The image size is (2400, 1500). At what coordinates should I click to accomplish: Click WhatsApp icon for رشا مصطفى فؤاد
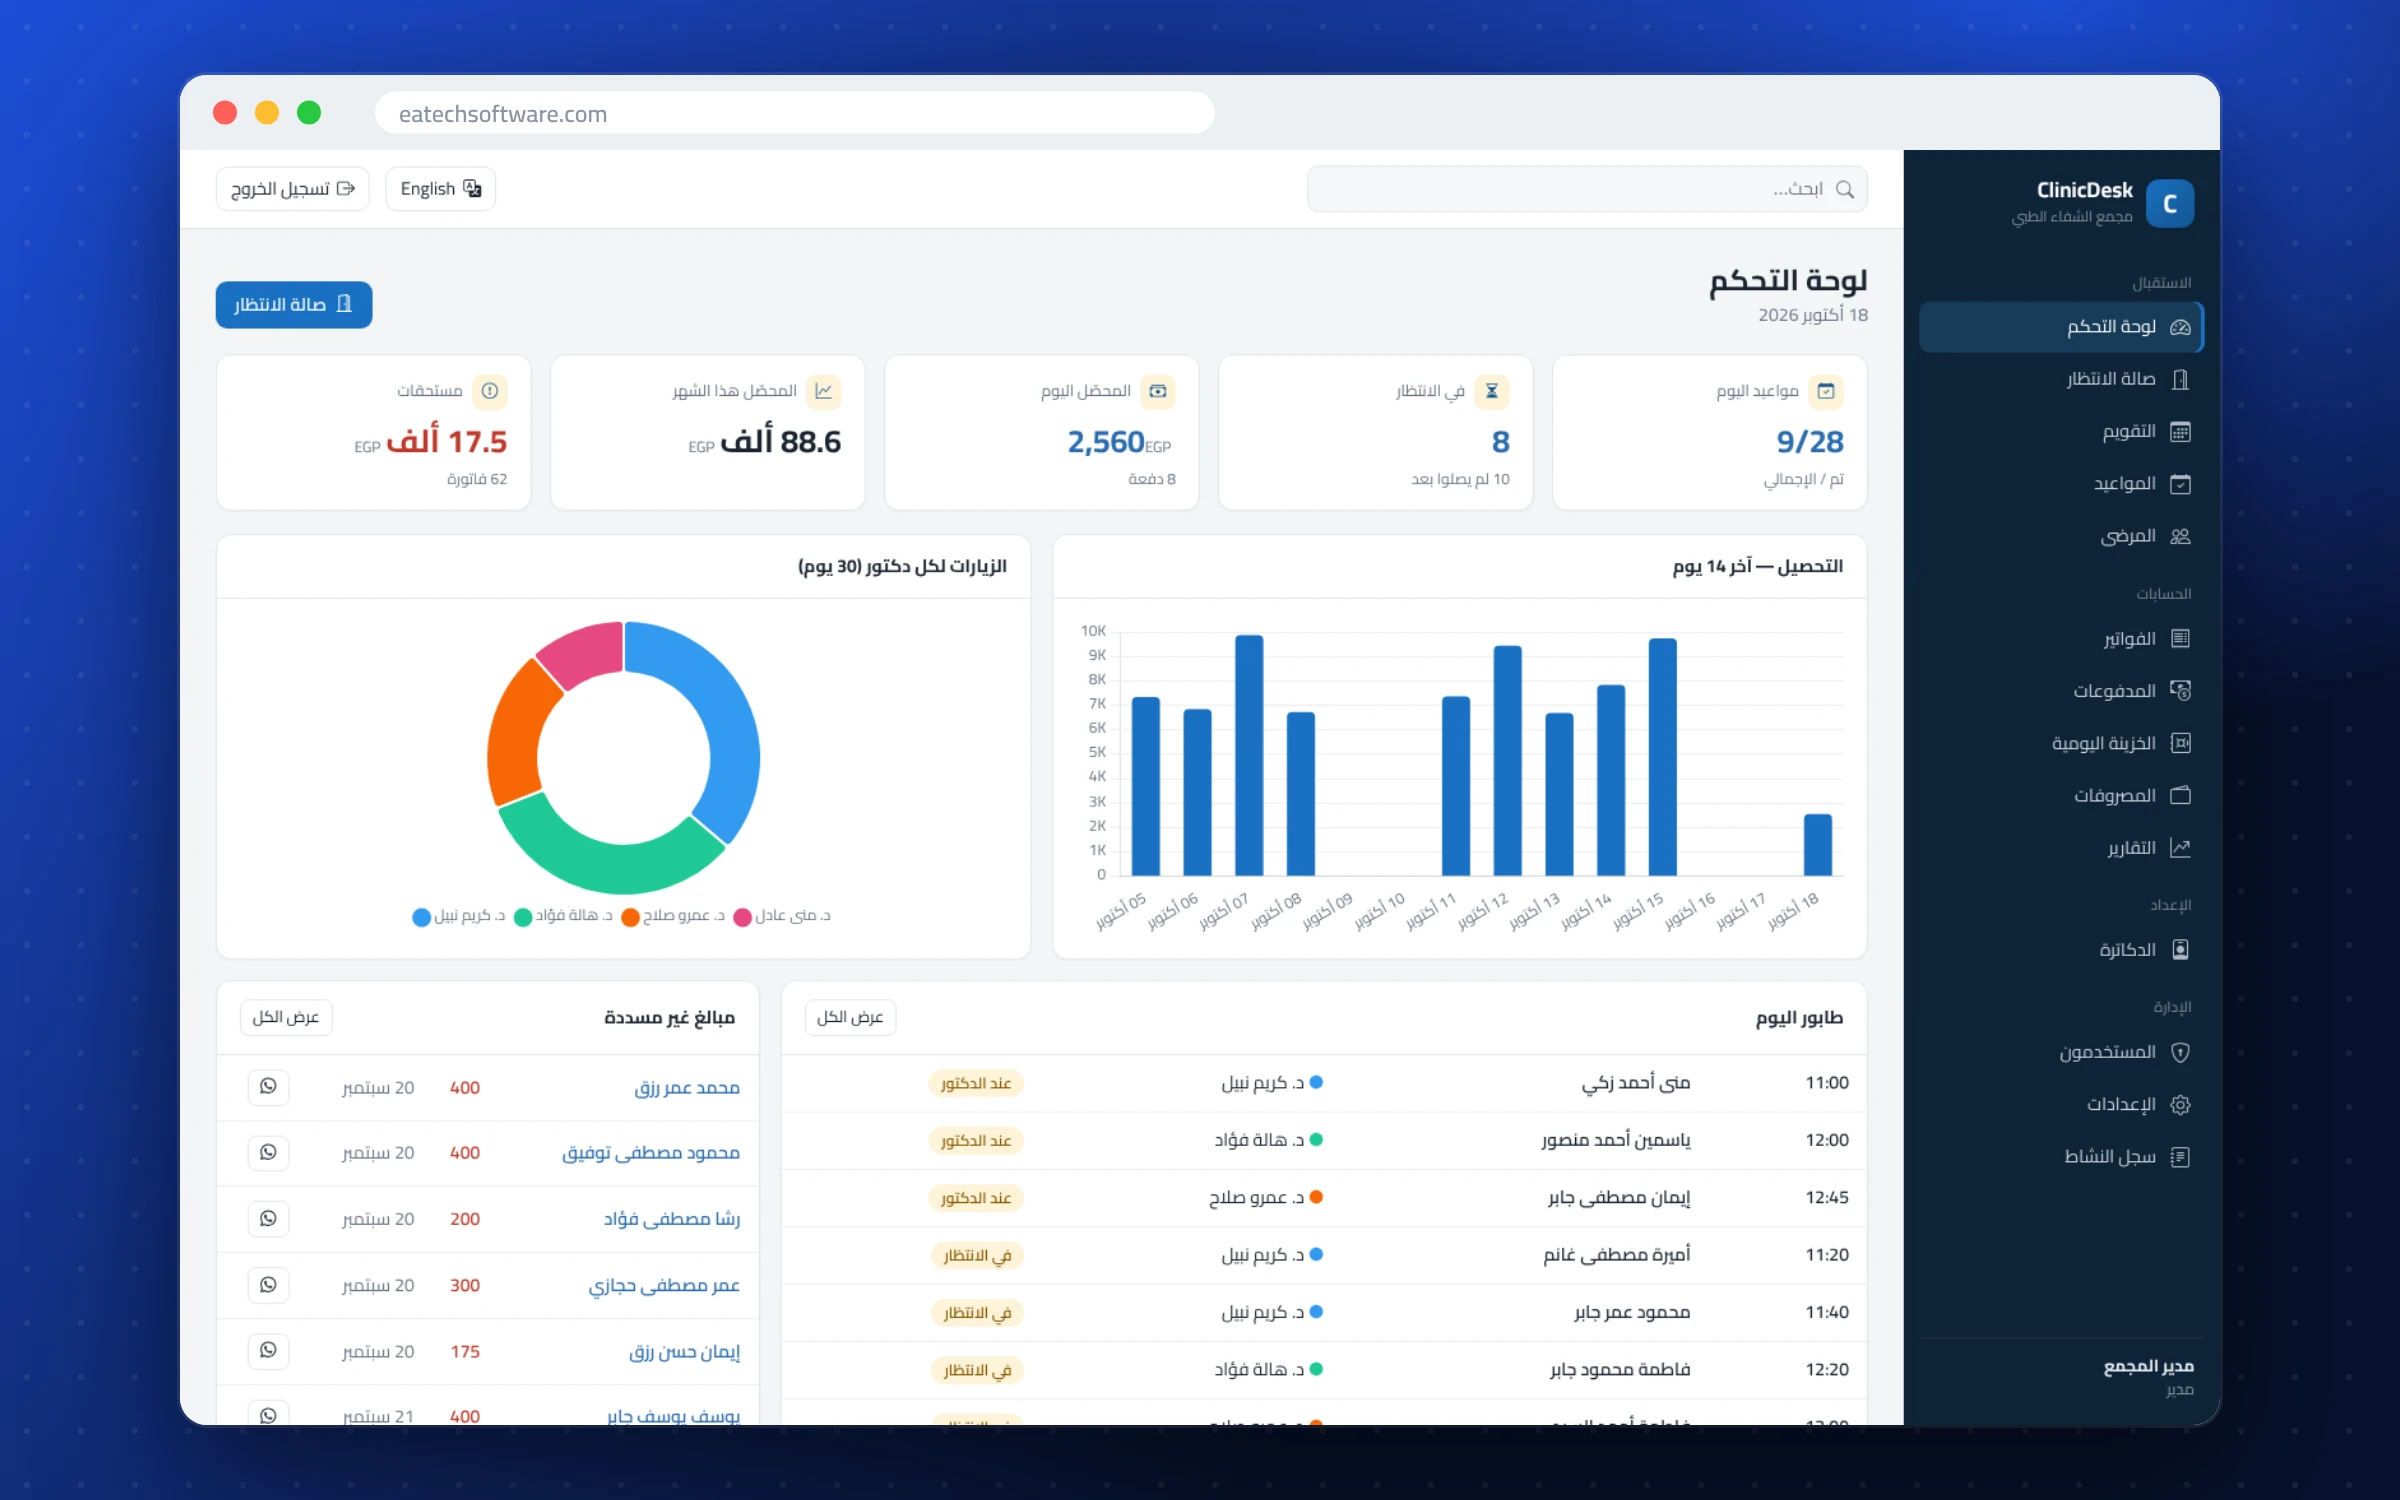click(268, 1218)
